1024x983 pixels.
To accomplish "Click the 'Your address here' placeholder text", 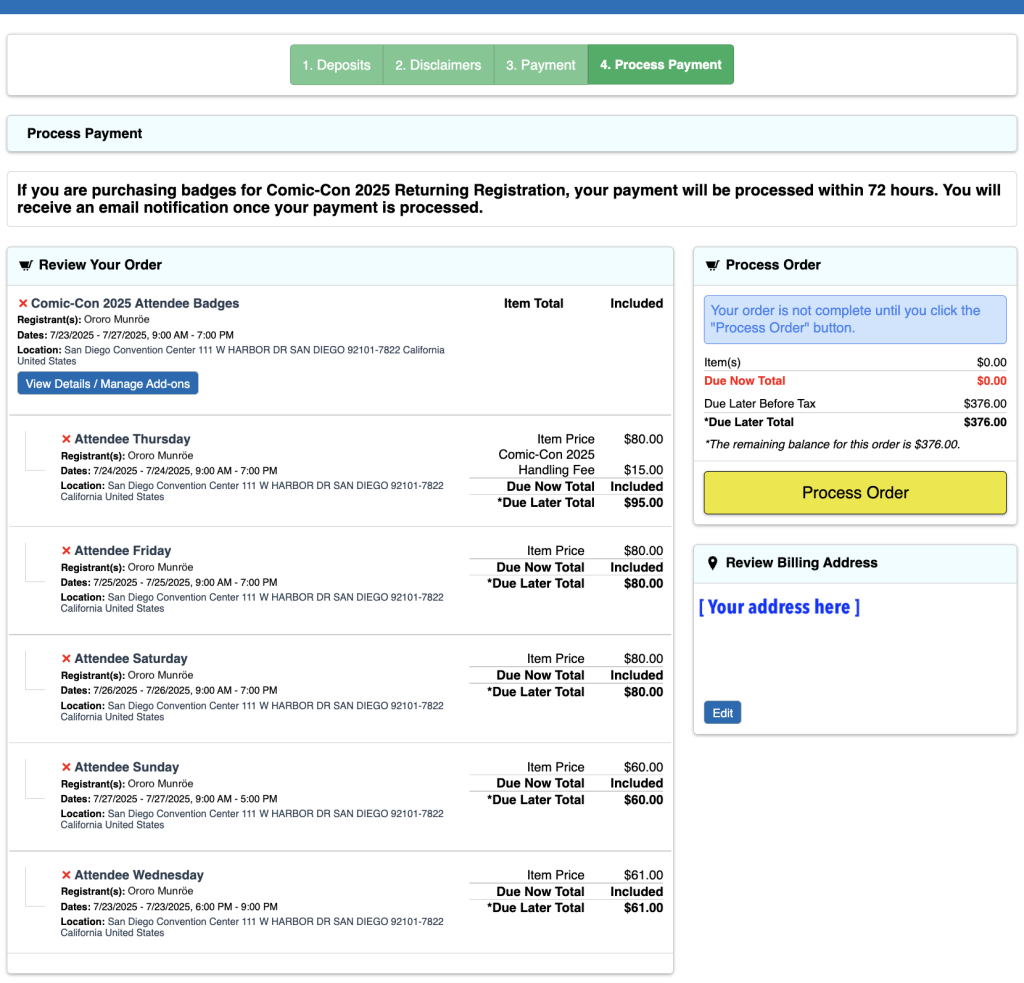I will [779, 607].
